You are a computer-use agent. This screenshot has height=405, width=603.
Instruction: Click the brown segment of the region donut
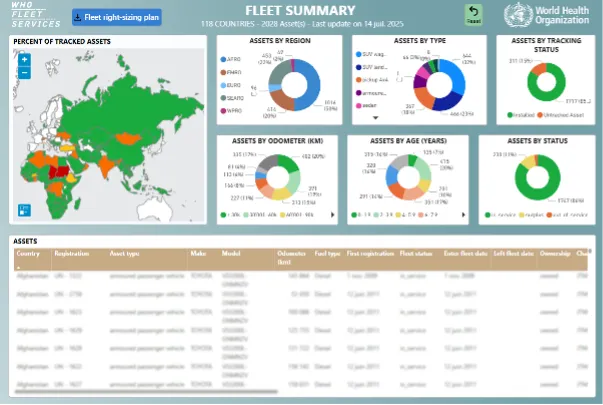281,99
